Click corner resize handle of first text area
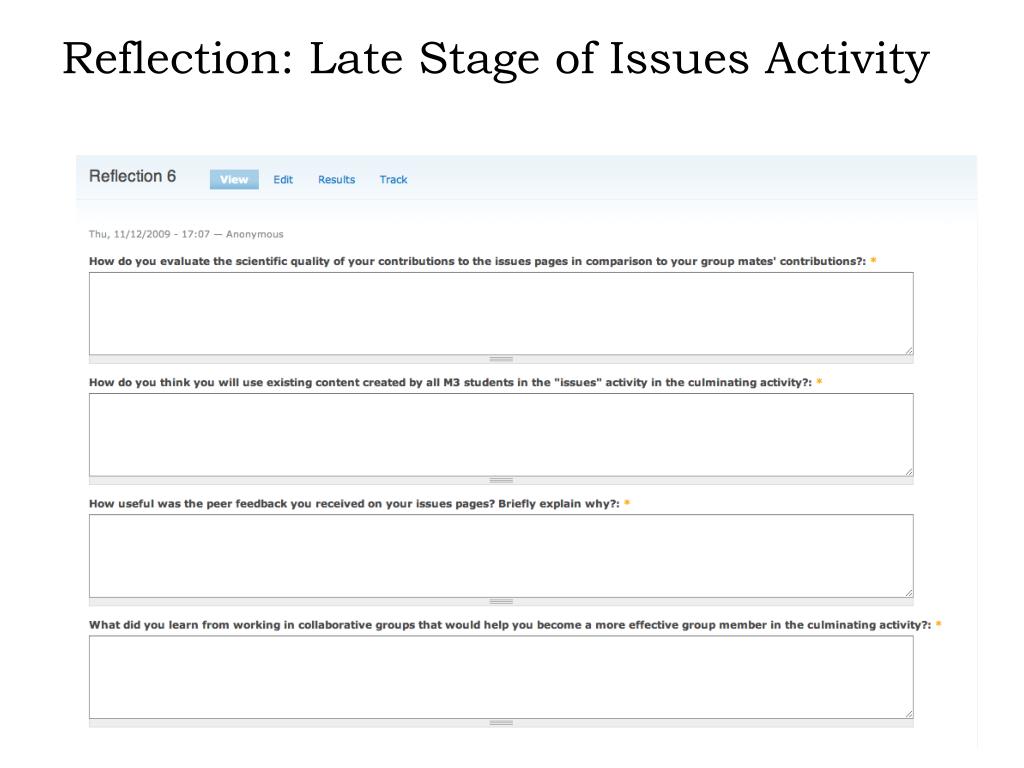 (x=908, y=351)
